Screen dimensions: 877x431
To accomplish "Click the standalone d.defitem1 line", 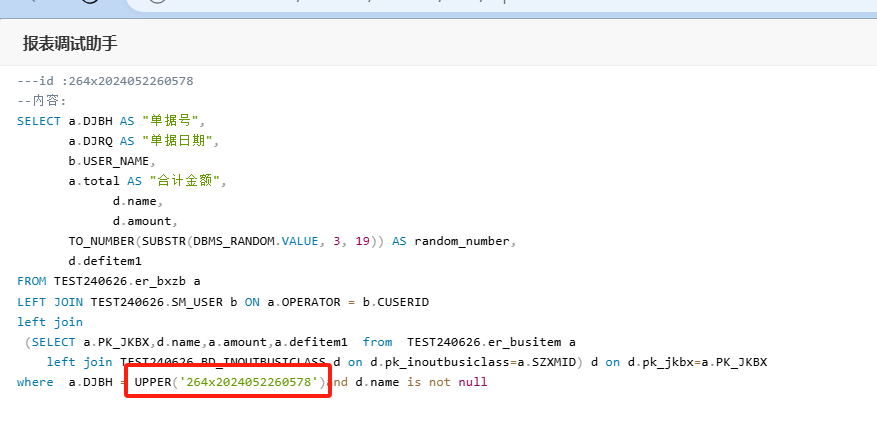I will tap(105, 262).
